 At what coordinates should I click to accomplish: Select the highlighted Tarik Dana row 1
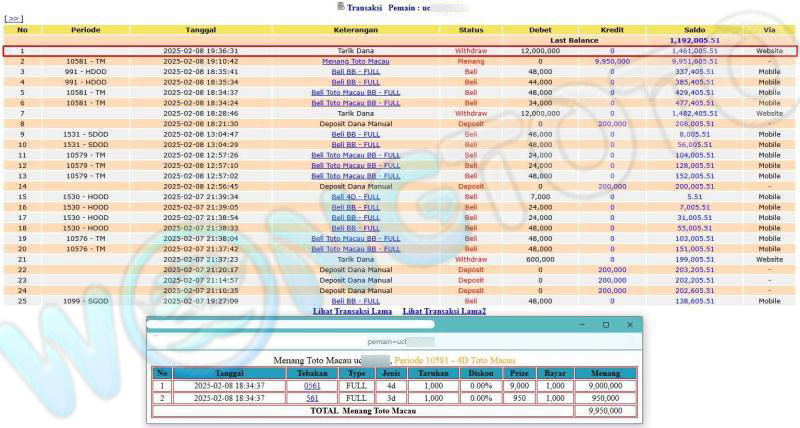[x=355, y=50]
